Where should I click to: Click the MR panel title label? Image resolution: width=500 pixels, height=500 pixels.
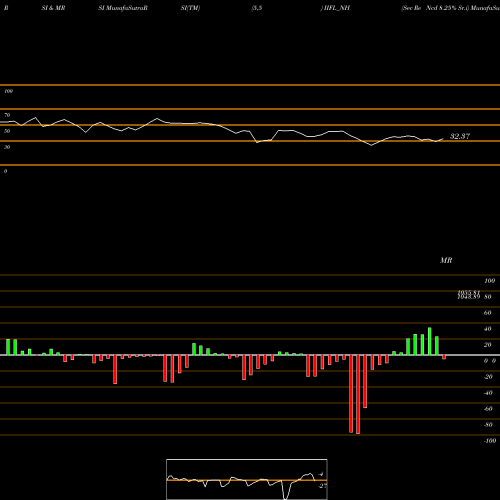(446, 260)
